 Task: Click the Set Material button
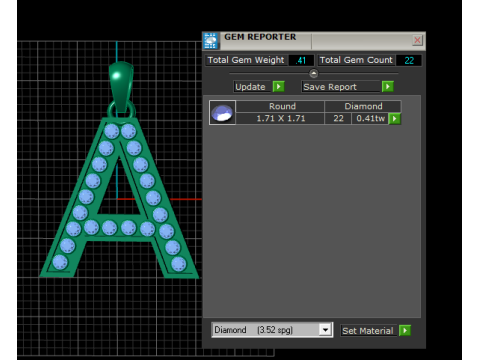coord(369,331)
